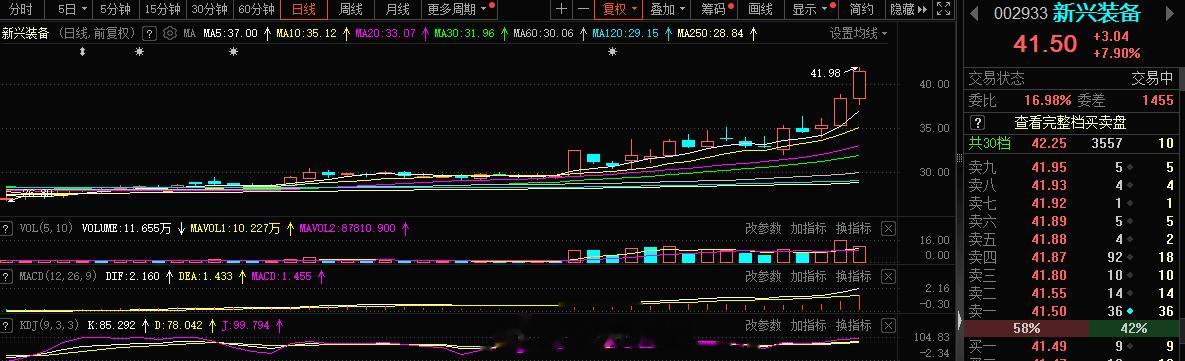Viewport: 1185px width, 361px height.
Task: Switch to 周线 weekly chart
Action: pyautogui.click(x=351, y=9)
